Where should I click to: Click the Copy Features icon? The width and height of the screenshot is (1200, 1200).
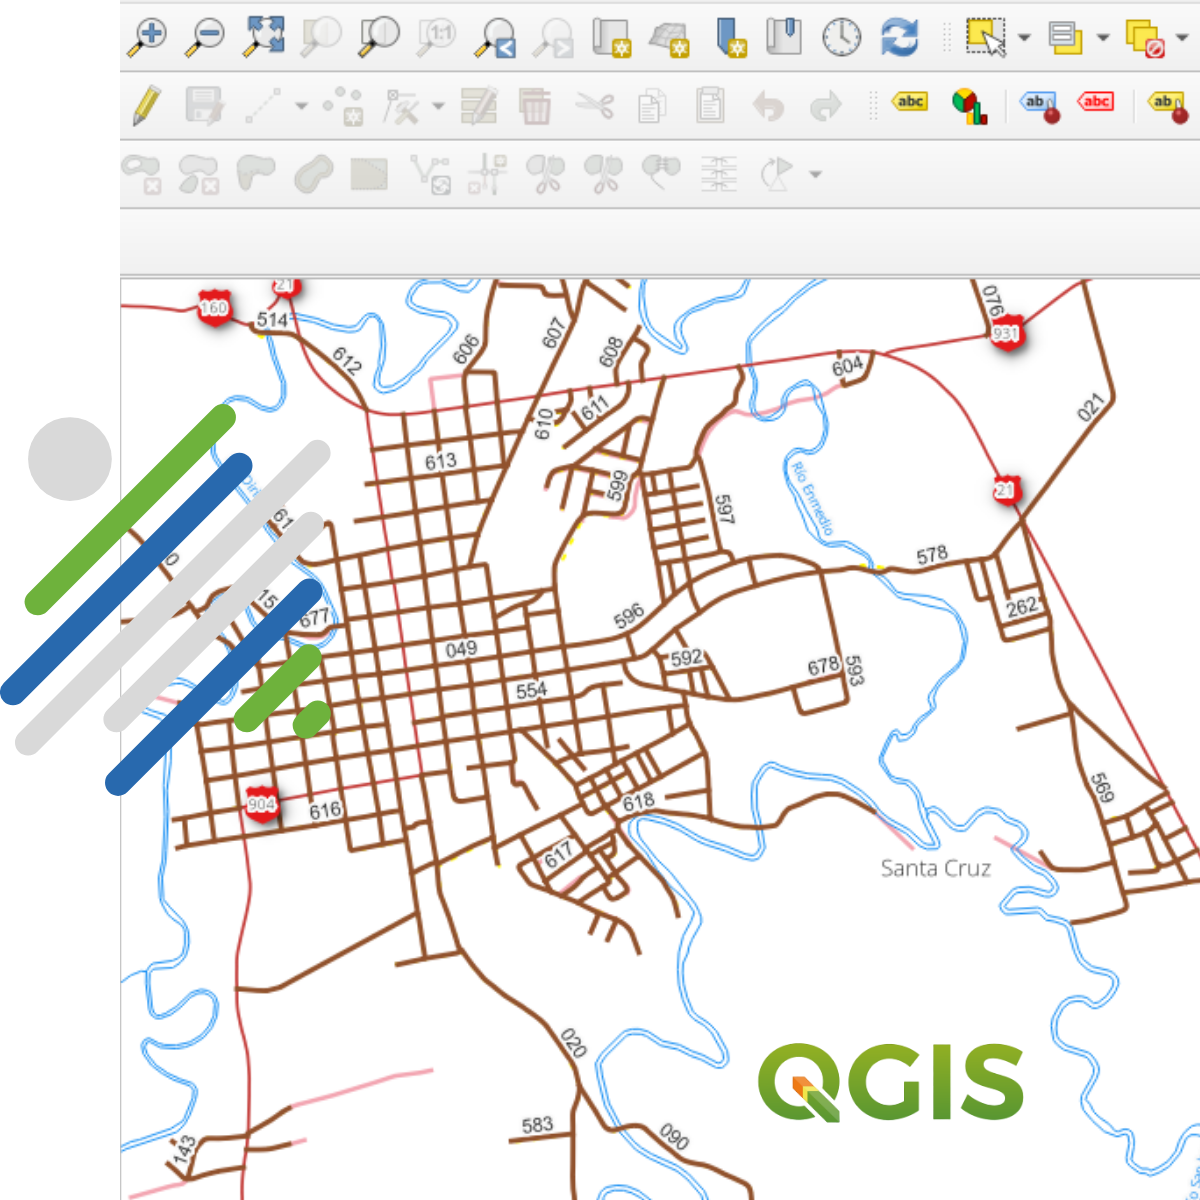tap(652, 106)
